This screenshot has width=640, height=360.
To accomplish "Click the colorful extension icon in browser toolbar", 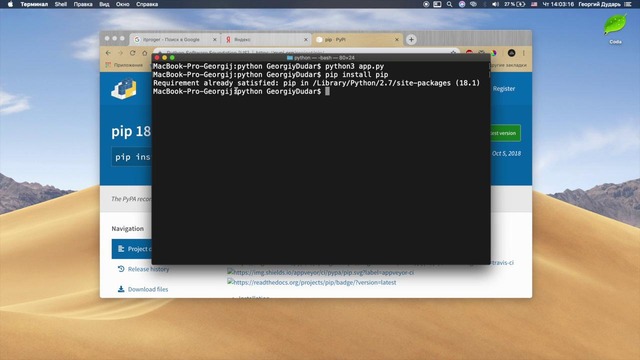I will pyautogui.click(x=494, y=53).
